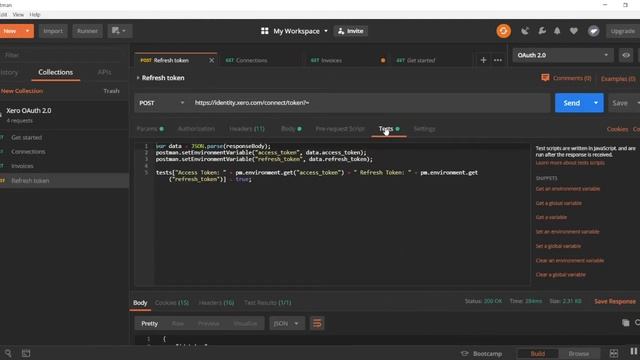Open the Test Results (1/1) tab
Viewport: 640px width, 360px height.
268,303
